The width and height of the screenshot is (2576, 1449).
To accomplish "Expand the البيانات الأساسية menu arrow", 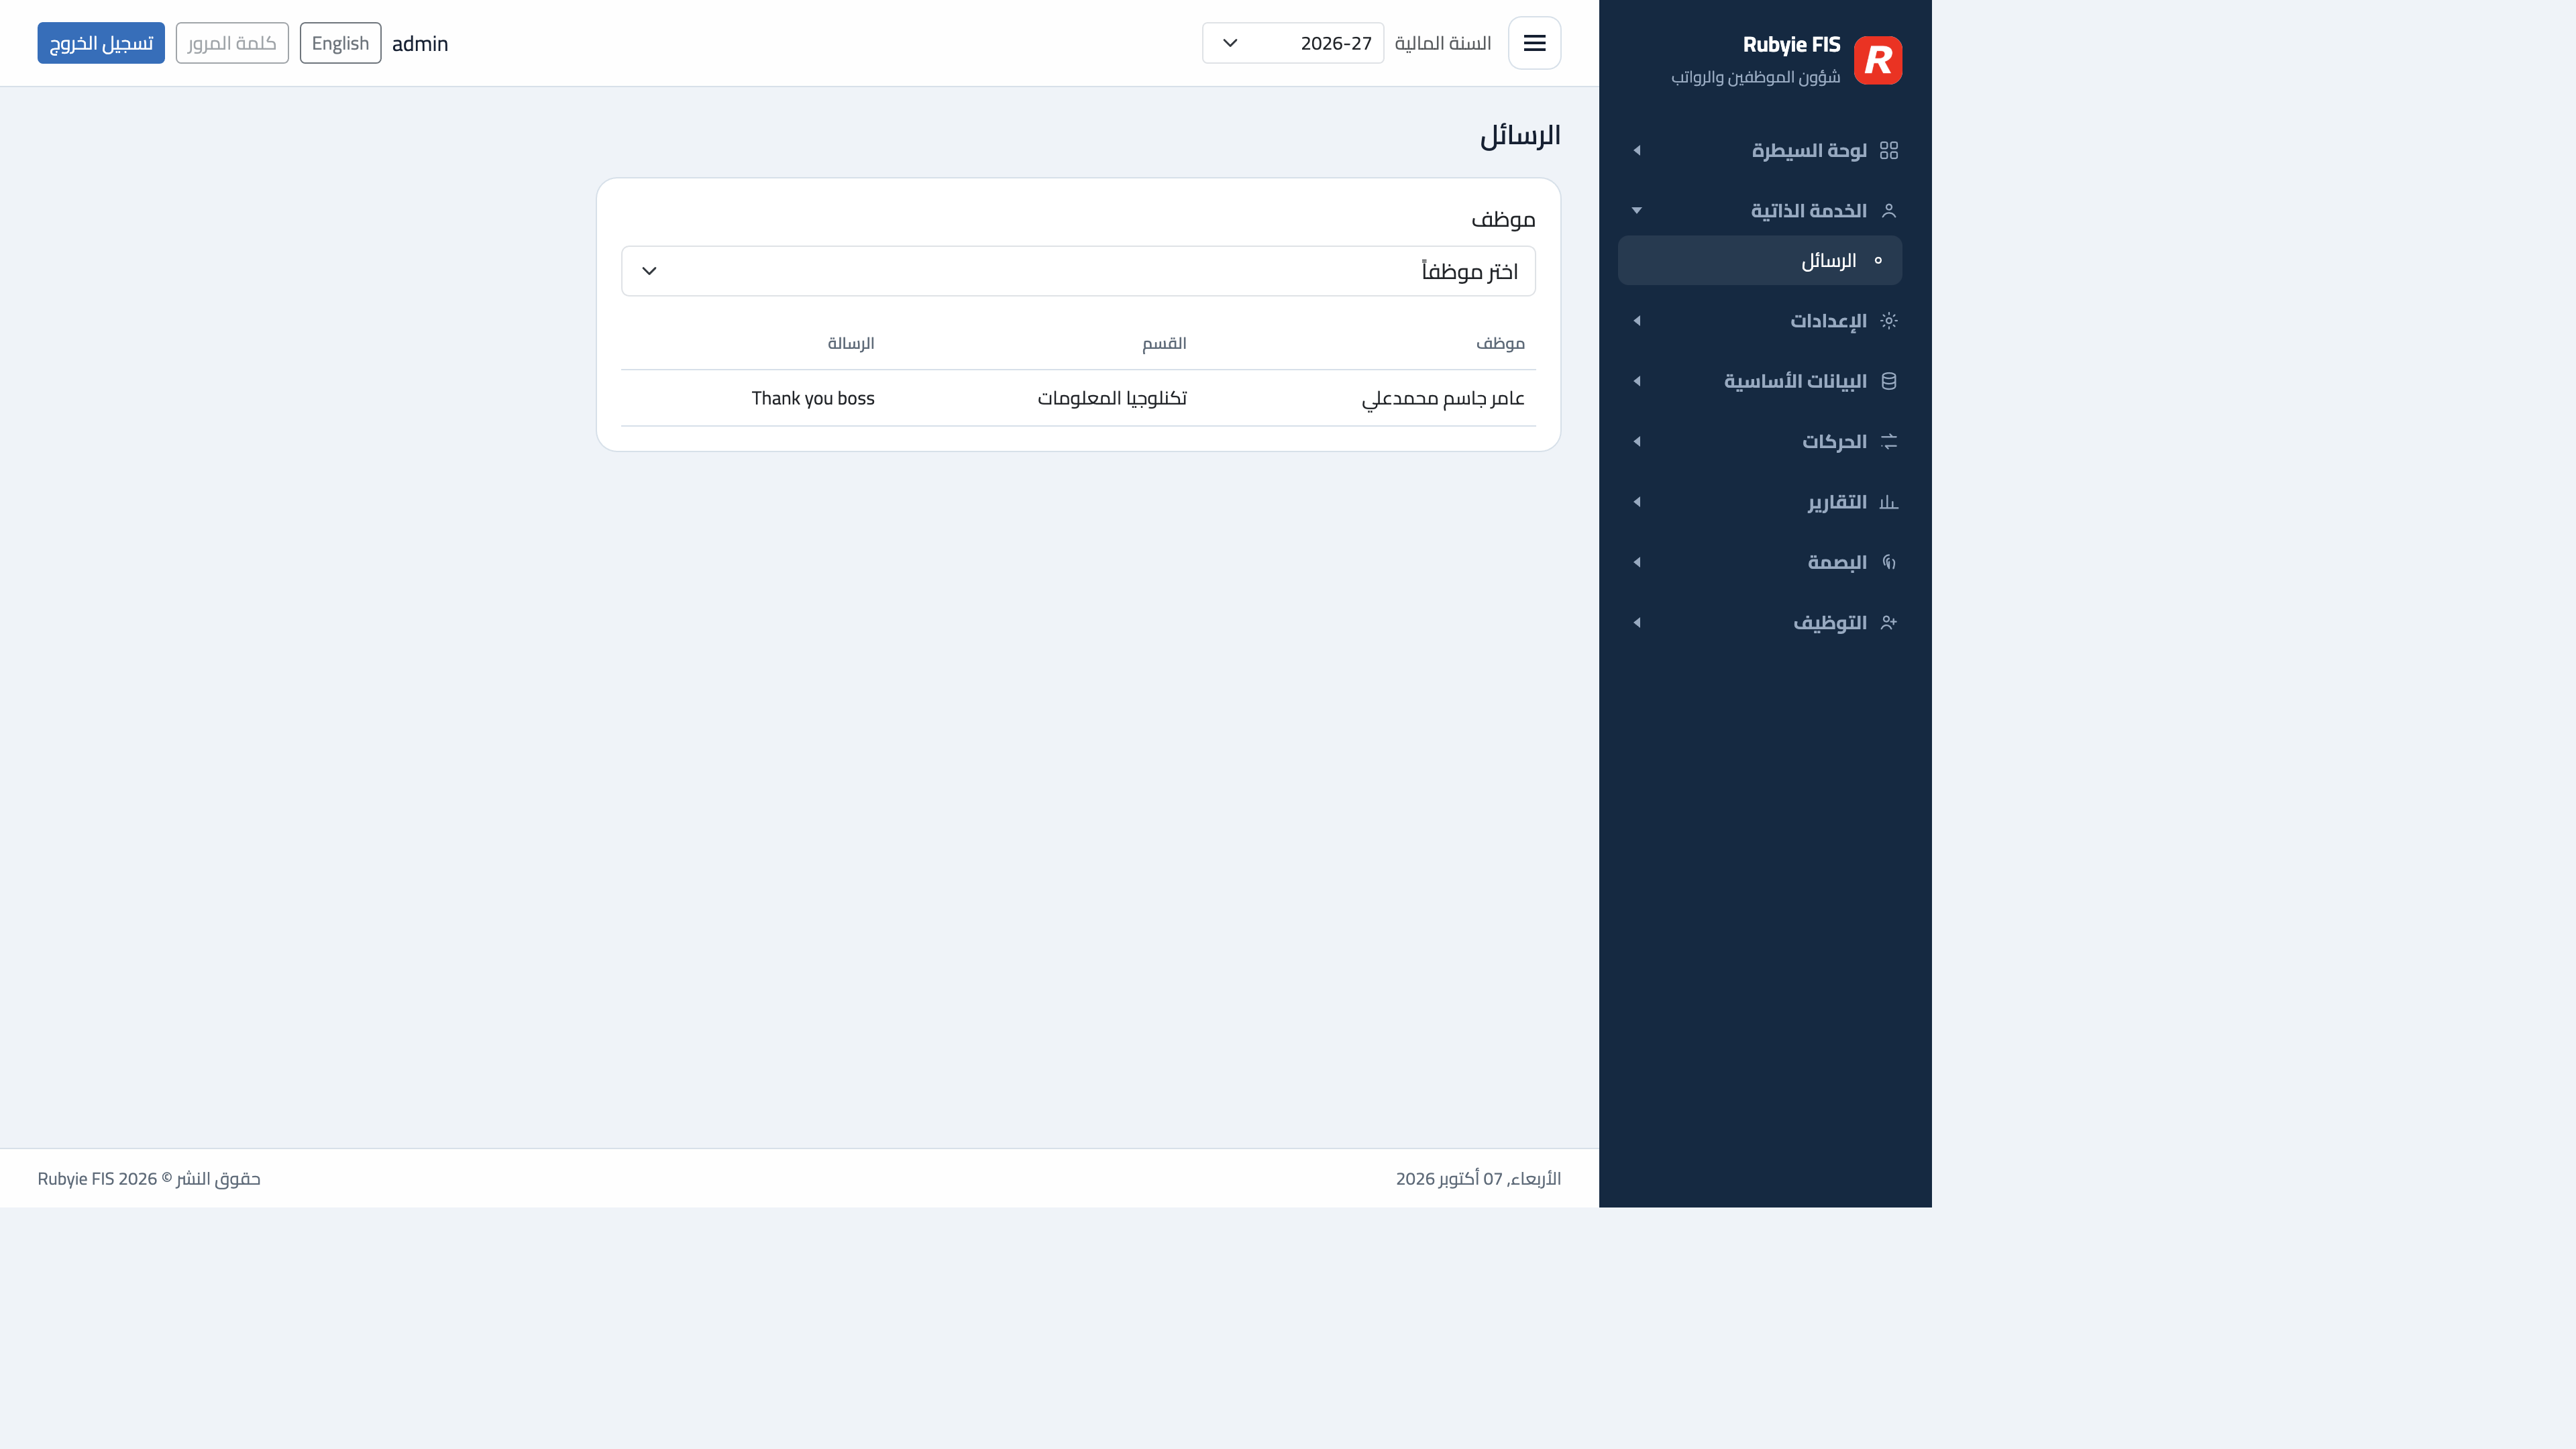I will (1637, 381).
